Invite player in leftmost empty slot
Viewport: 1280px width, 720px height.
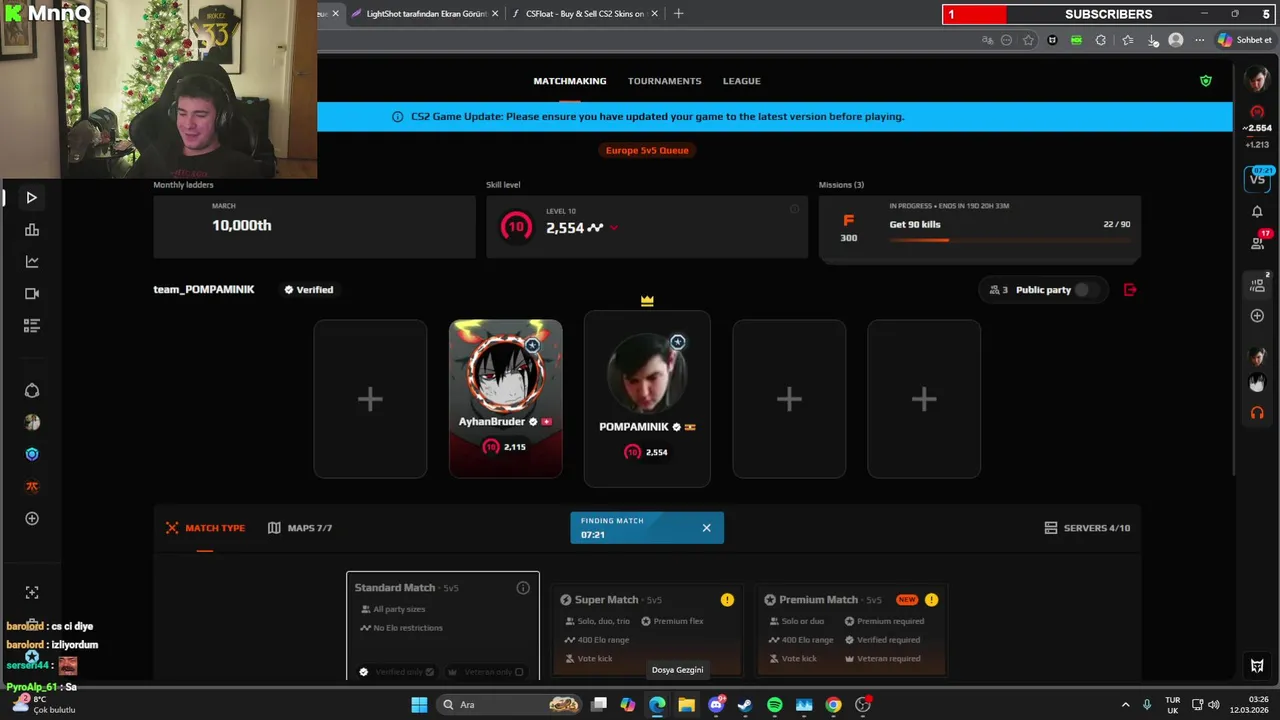(370, 399)
